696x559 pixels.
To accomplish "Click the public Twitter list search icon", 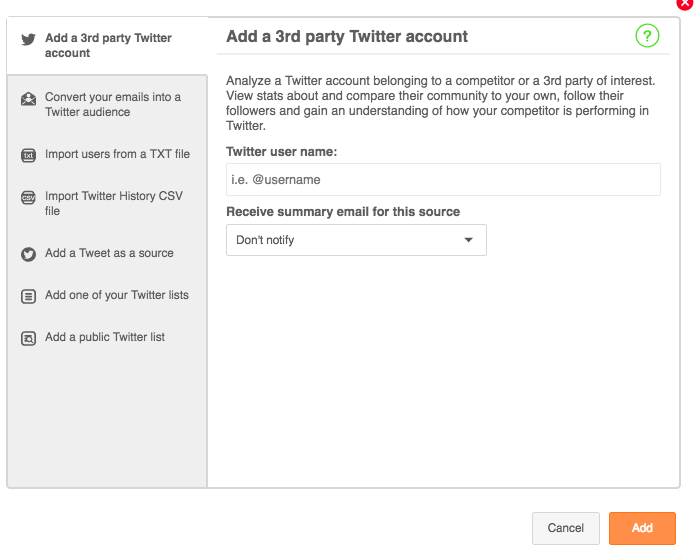I will click(28, 338).
